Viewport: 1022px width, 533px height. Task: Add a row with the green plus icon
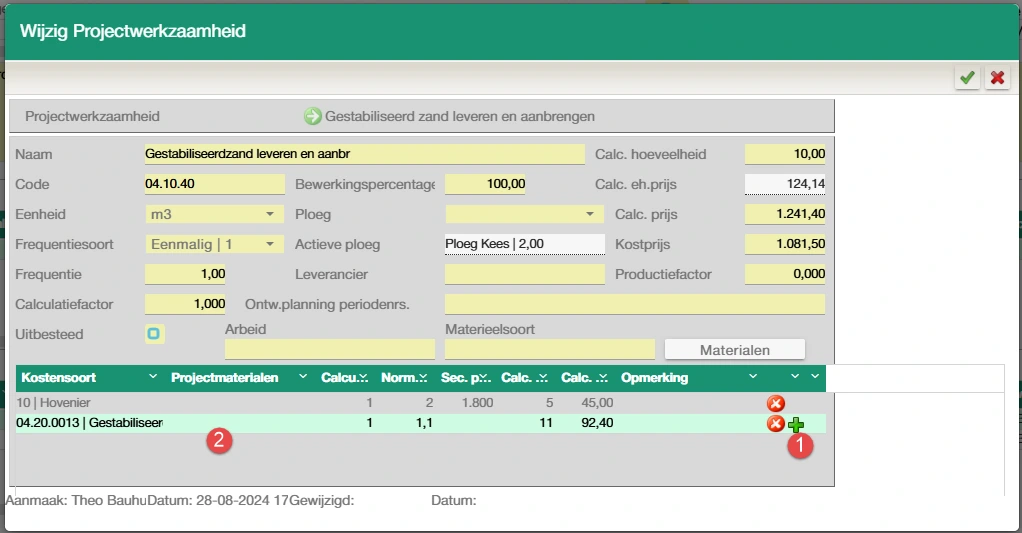tap(796, 425)
